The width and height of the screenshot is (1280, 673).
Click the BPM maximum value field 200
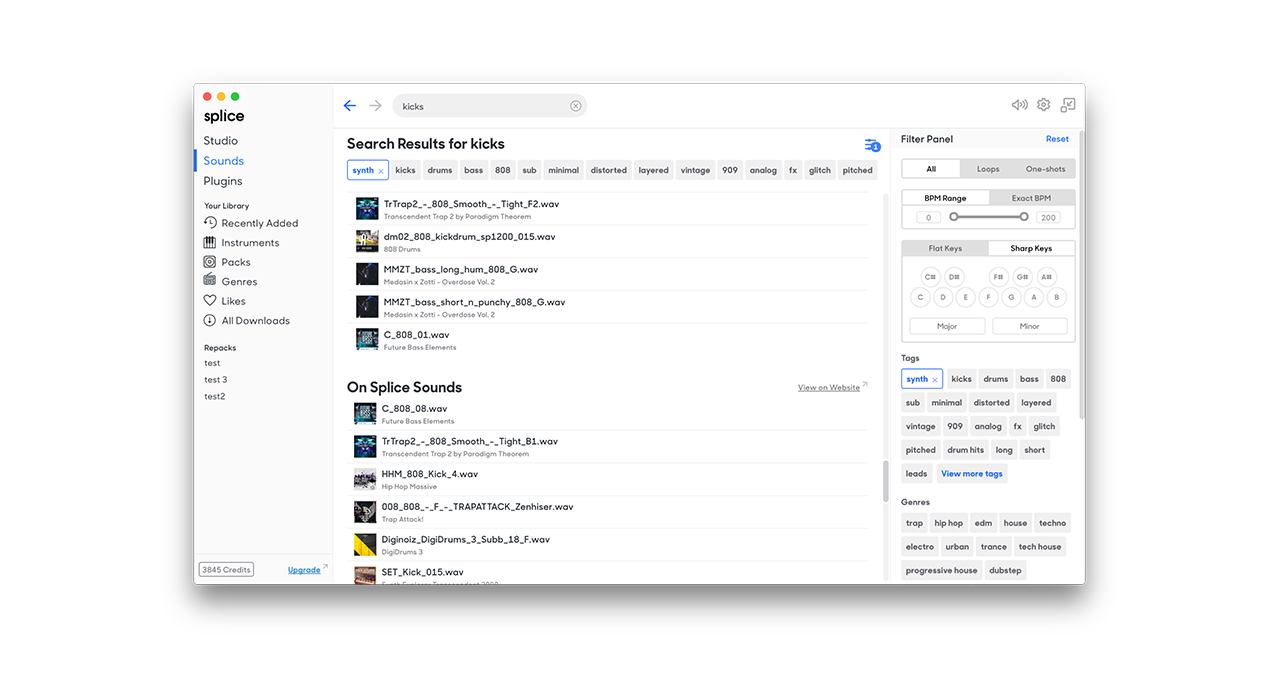(x=1048, y=217)
